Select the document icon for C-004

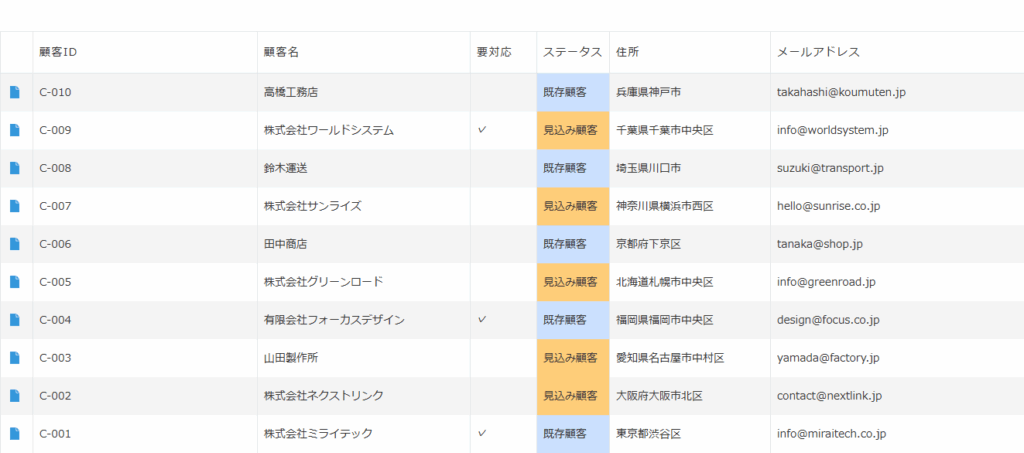coord(15,320)
